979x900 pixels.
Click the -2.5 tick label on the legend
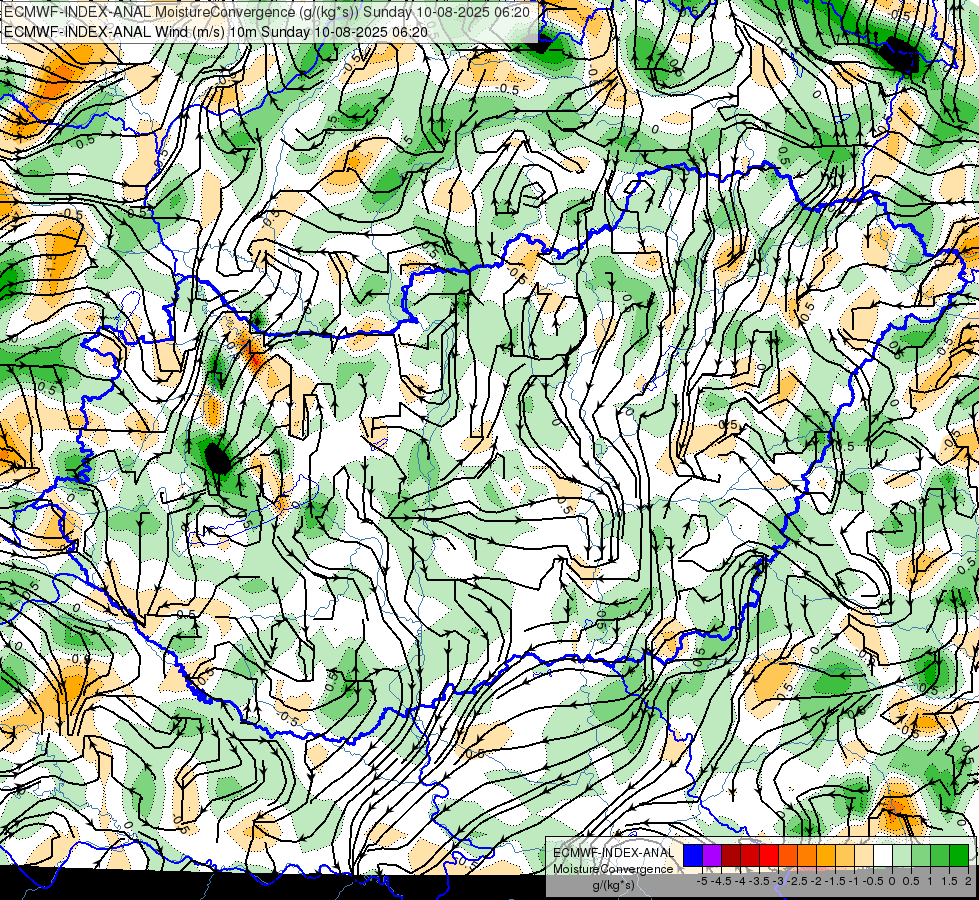(x=799, y=881)
